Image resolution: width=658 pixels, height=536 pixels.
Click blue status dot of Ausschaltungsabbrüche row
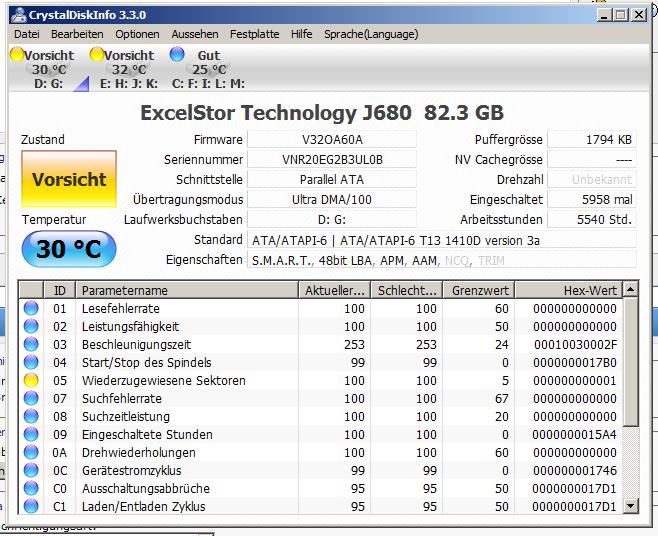tap(31, 489)
